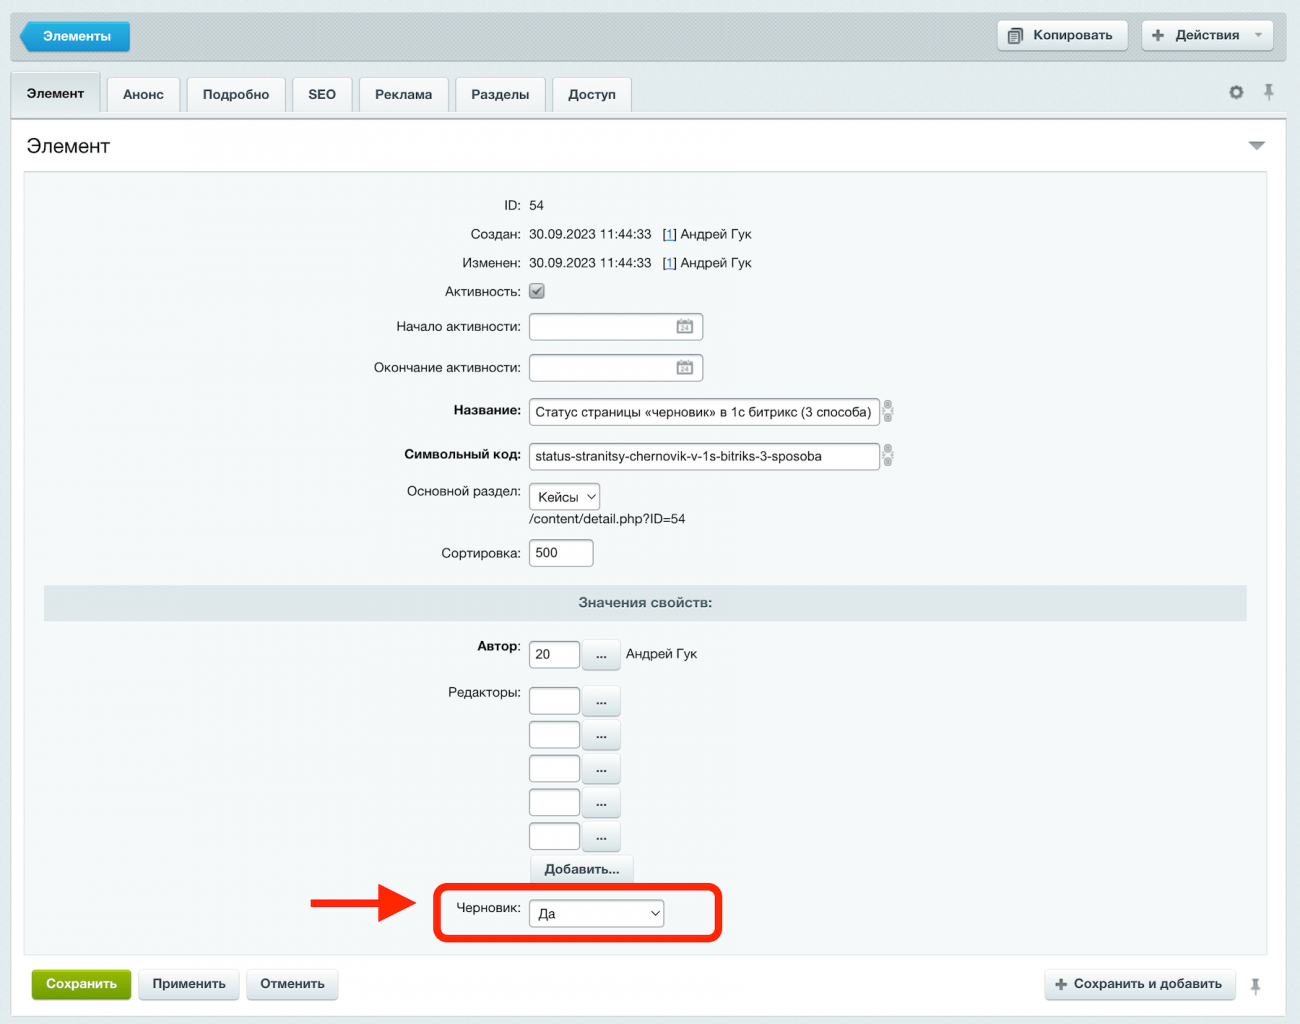1300x1024 pixels.
Task: Switch to the Анонс tab
Action: click(x=143, y=94)
